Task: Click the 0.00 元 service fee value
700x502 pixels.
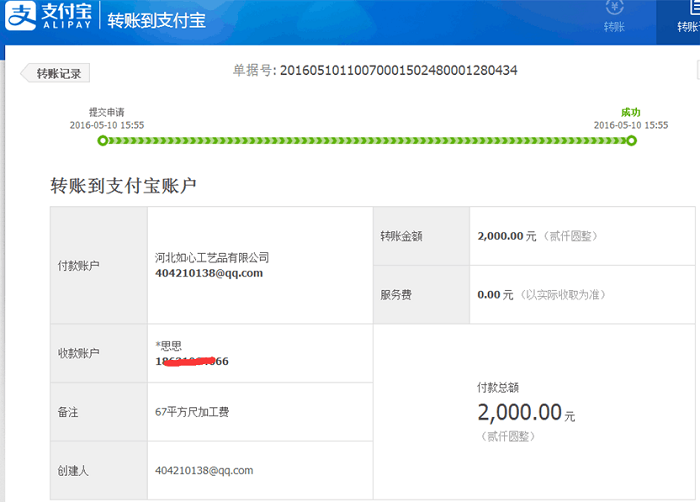Action: pos(495,295)
